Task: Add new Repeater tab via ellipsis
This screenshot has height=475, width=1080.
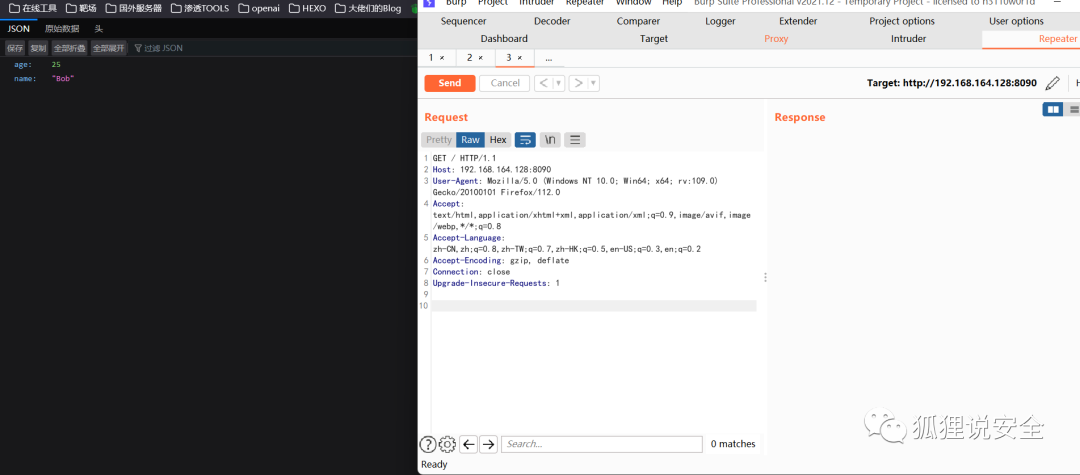Action: pyautogui.click(x=549, y=58)
